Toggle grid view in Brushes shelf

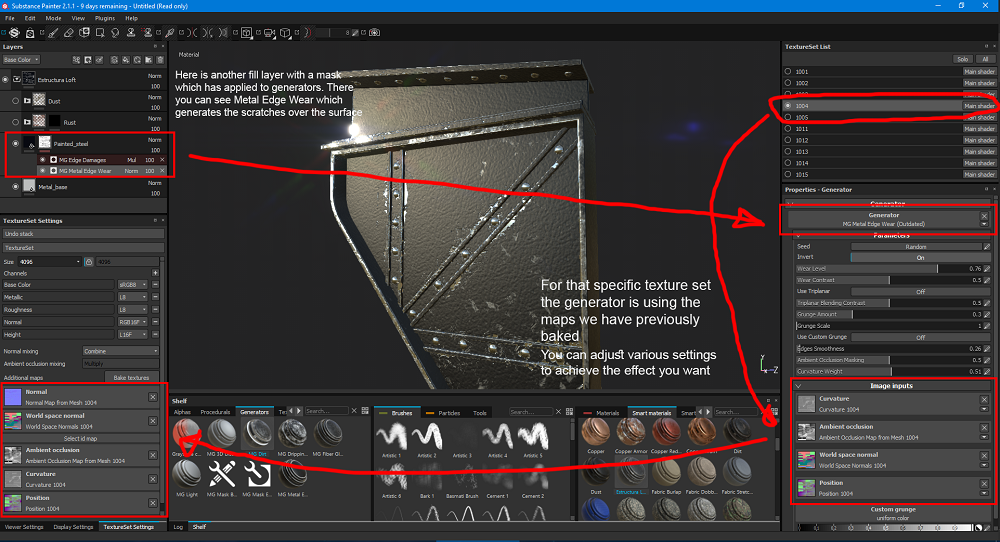[x=570, y=412]
